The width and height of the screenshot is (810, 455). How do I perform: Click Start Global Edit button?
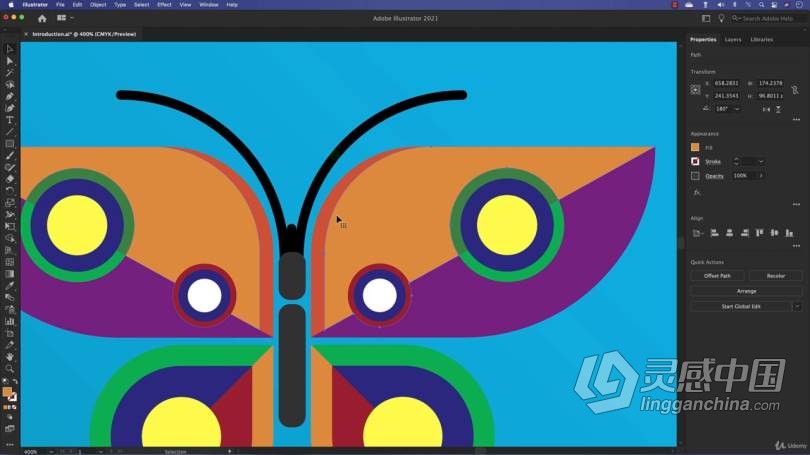tap(741, 306)
